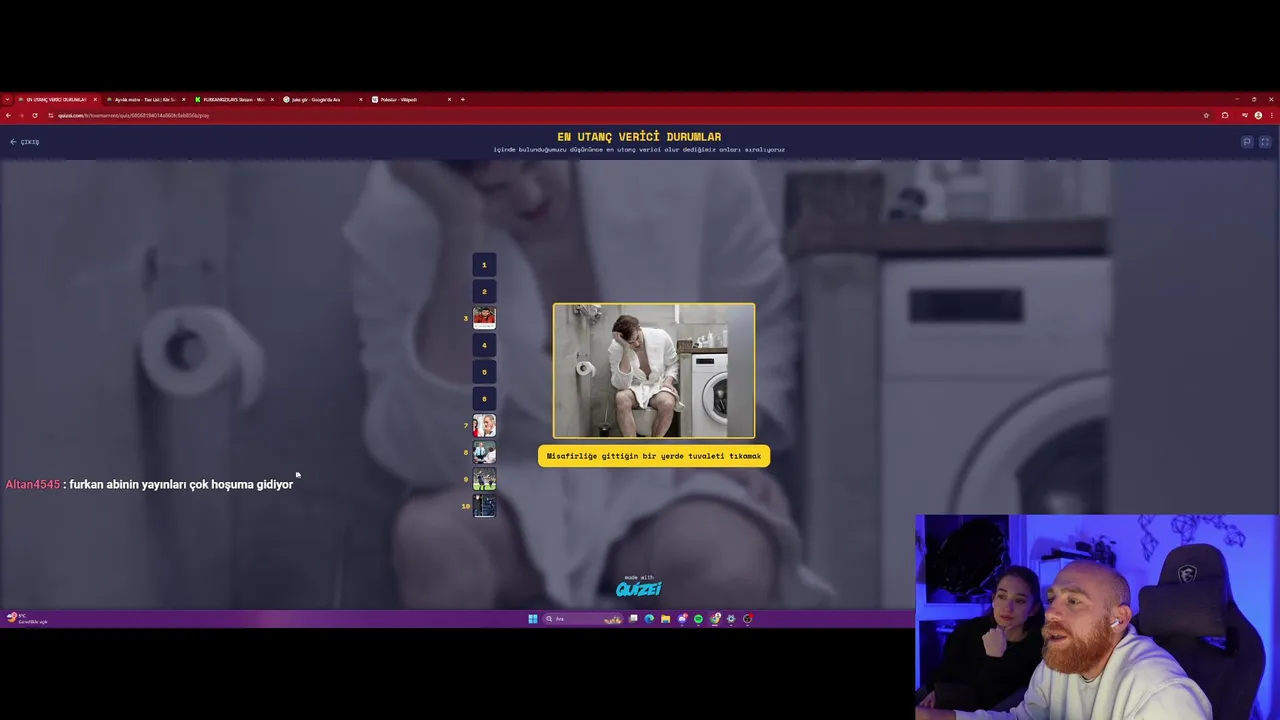
Task: Click the site info icon beside the URL
Action: [x=50, y=115]
